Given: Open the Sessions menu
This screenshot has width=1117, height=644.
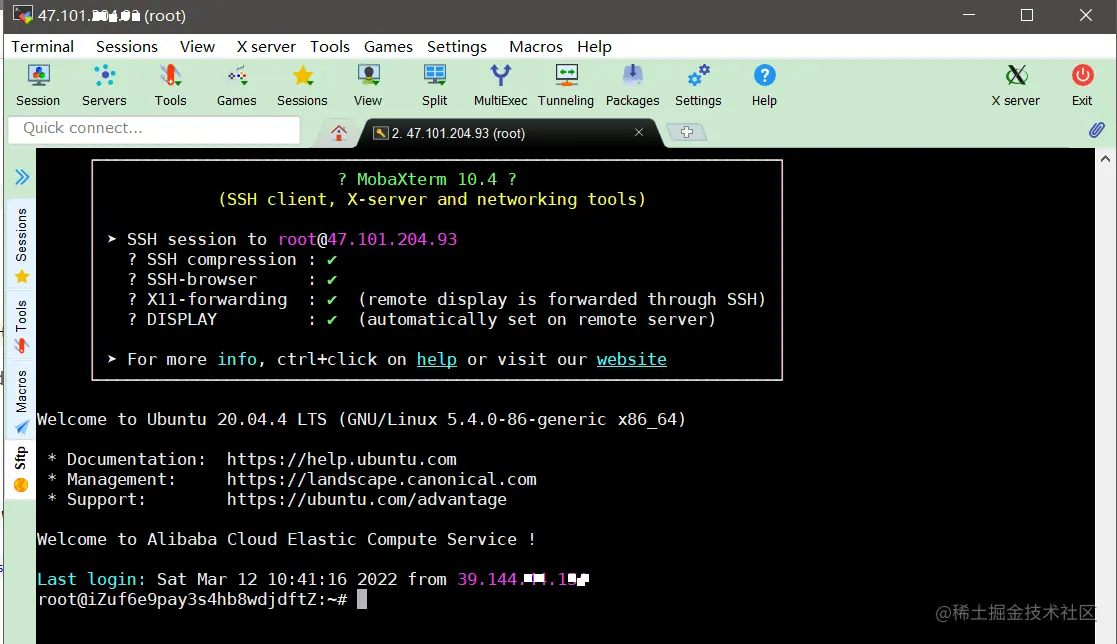Looking at the screenshot, I should pyautogui.click(x=127, y=46).
